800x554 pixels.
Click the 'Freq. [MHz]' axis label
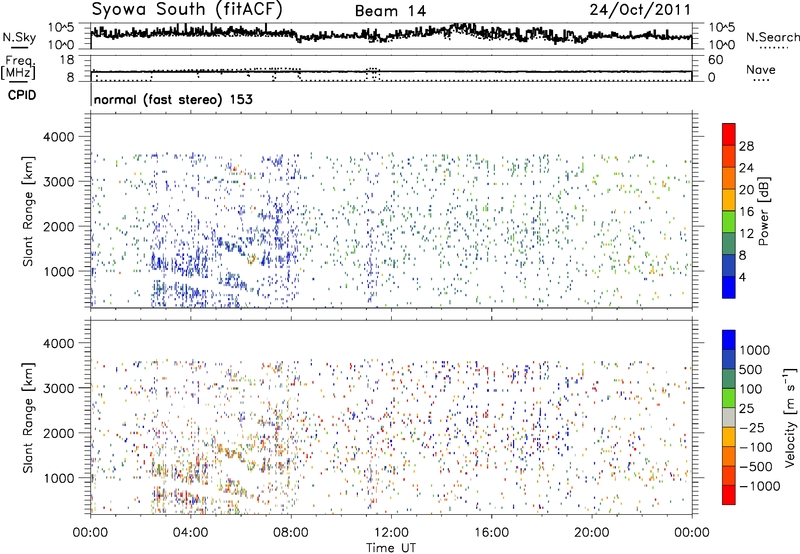click(x=20, y=67)
